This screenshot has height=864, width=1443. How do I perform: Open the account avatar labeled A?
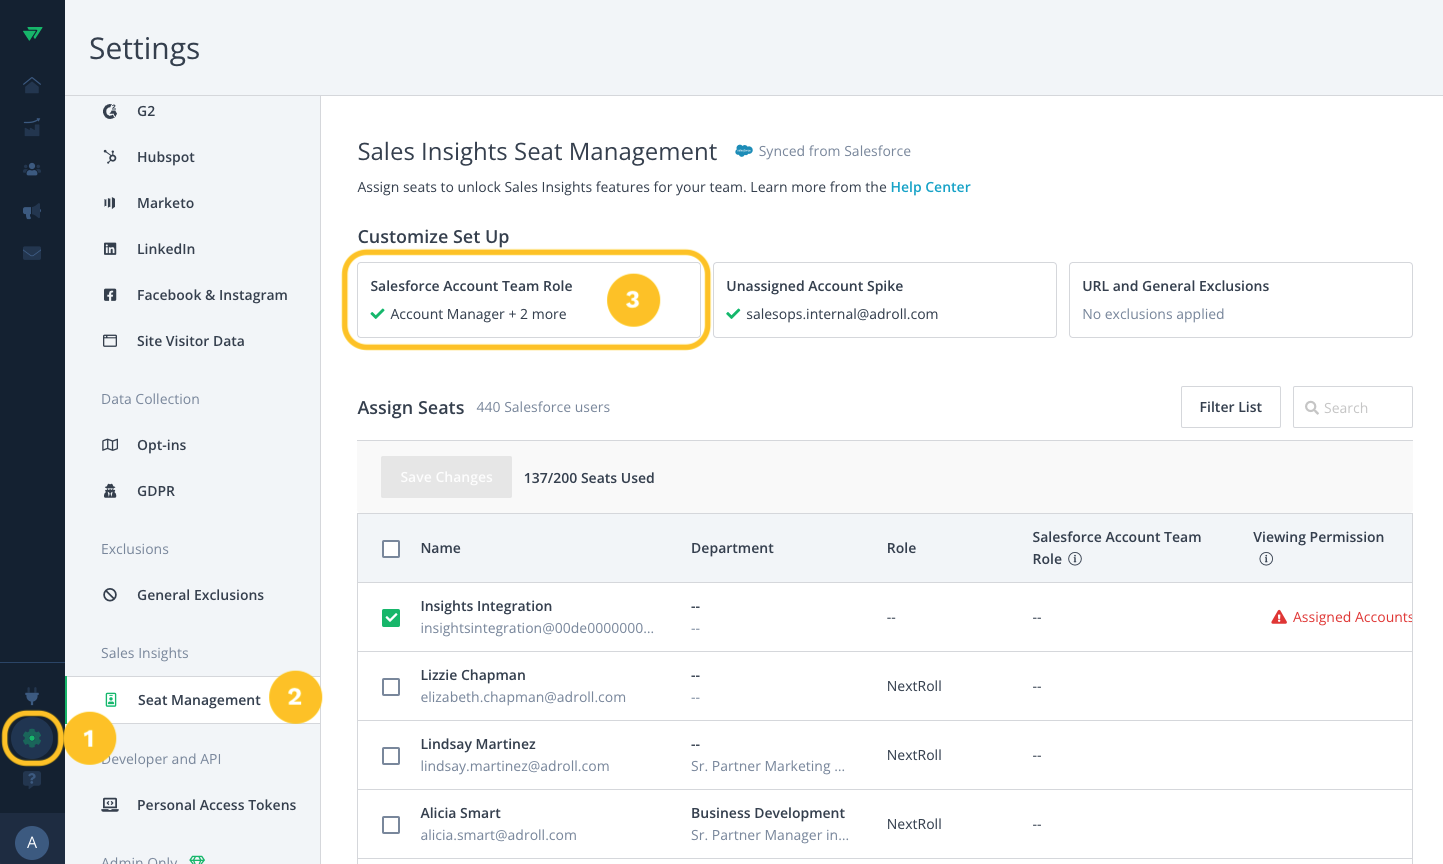coord(32,842)
